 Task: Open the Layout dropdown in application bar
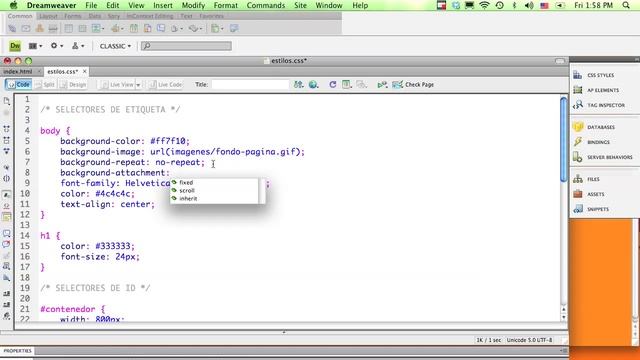coord(35,46)
